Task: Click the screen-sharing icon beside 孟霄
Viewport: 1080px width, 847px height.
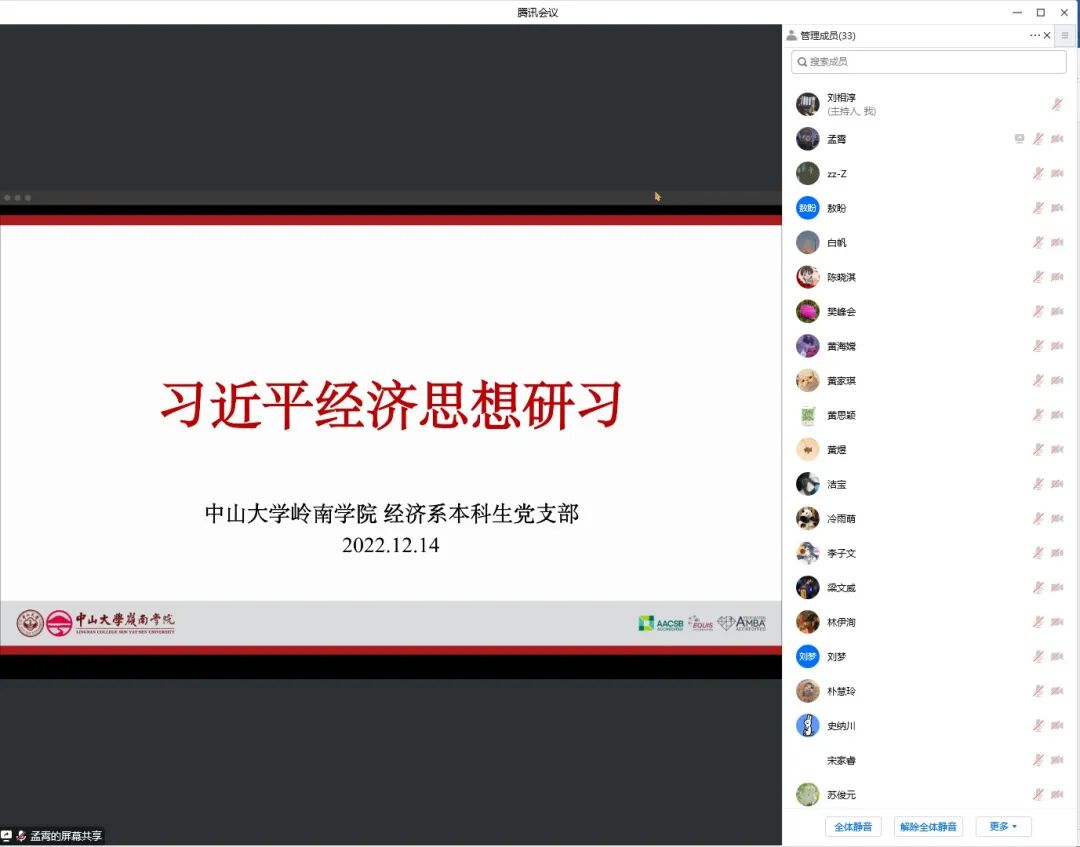Action: (x=1019, y=139)
